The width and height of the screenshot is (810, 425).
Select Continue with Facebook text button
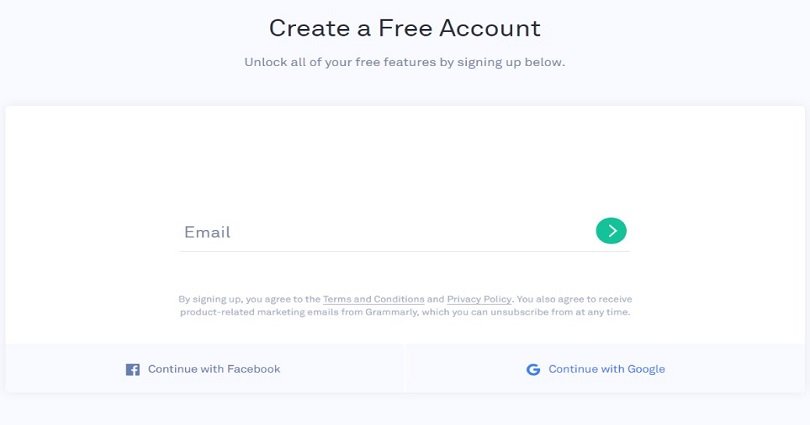tap(203, 369)
